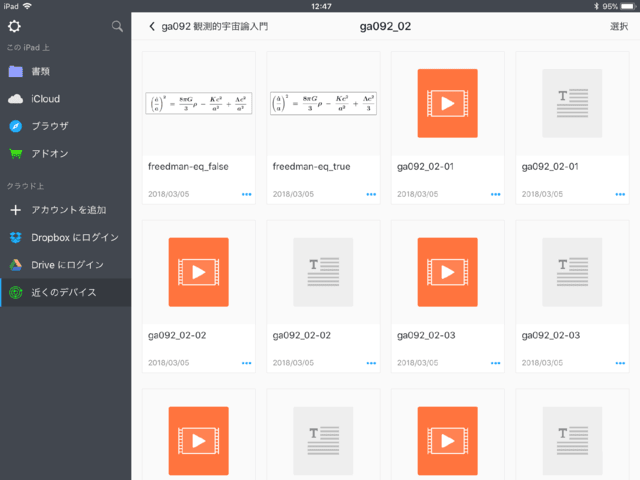The width and height of the screenshot is (640, 480).
Task: Log in to Dropbox
Action: pyautogui.click(x=65, y=238)
